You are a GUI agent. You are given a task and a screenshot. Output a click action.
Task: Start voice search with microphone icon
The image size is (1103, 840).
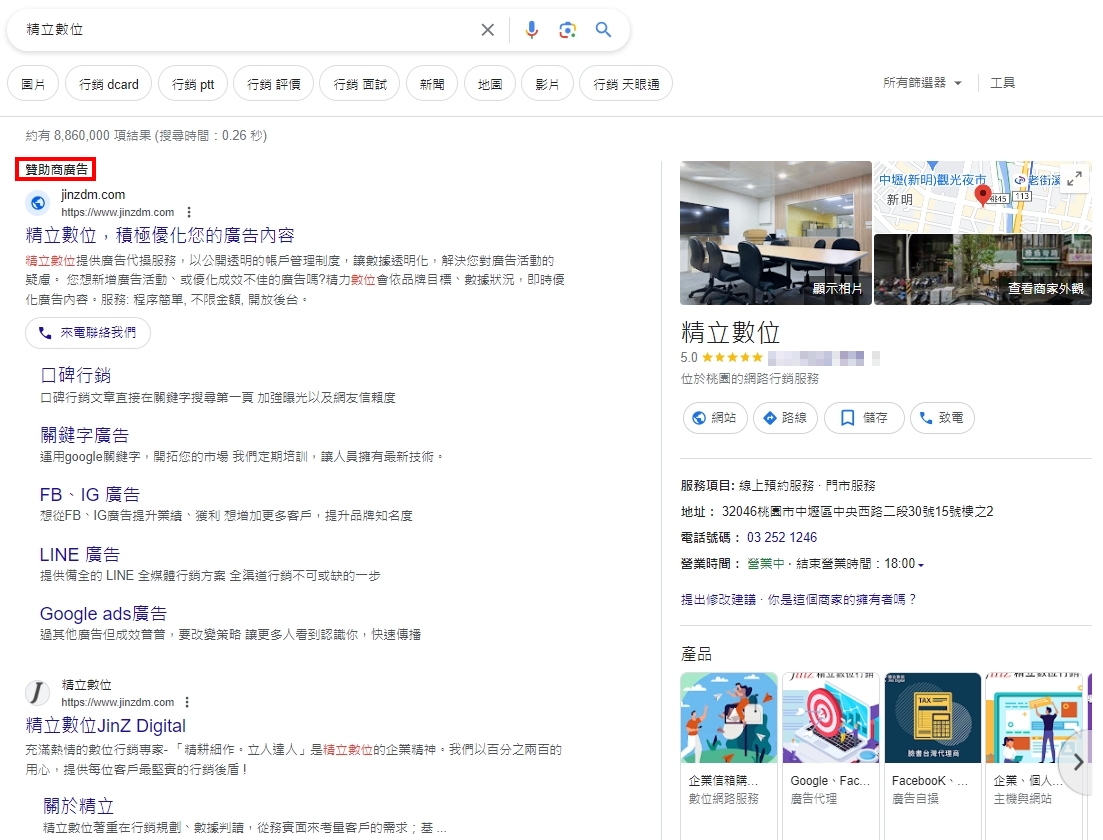point(532,30)
